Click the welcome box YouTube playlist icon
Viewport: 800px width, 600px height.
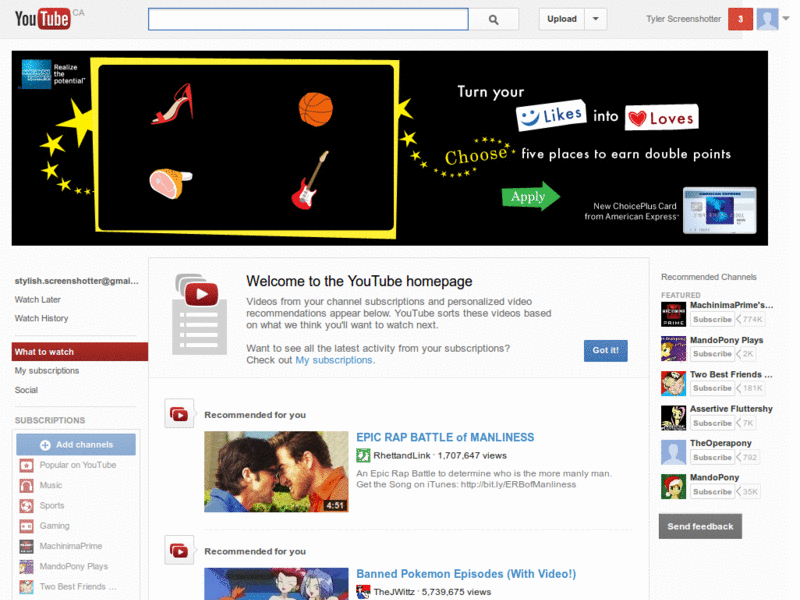coord(199,314)
